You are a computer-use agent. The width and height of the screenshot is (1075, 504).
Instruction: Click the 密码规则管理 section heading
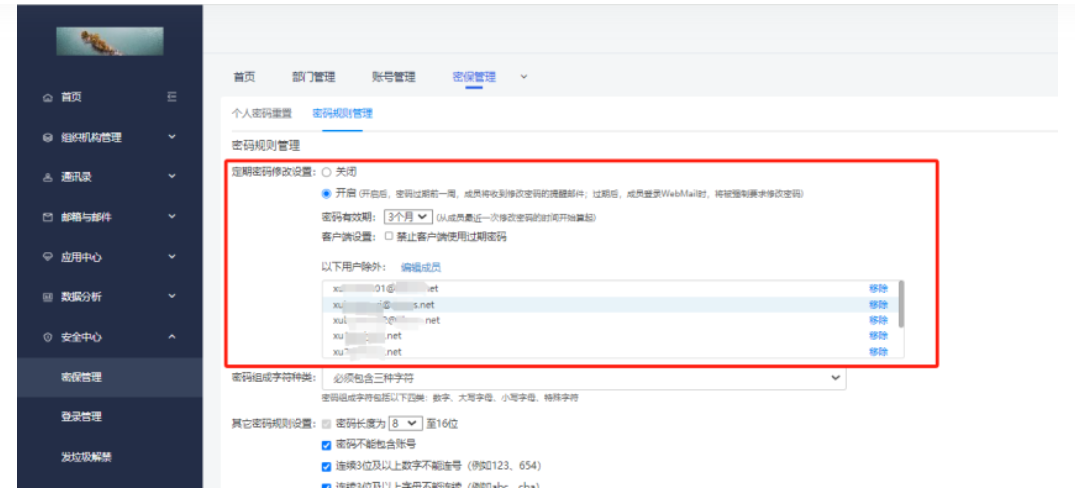pos(266,146)
